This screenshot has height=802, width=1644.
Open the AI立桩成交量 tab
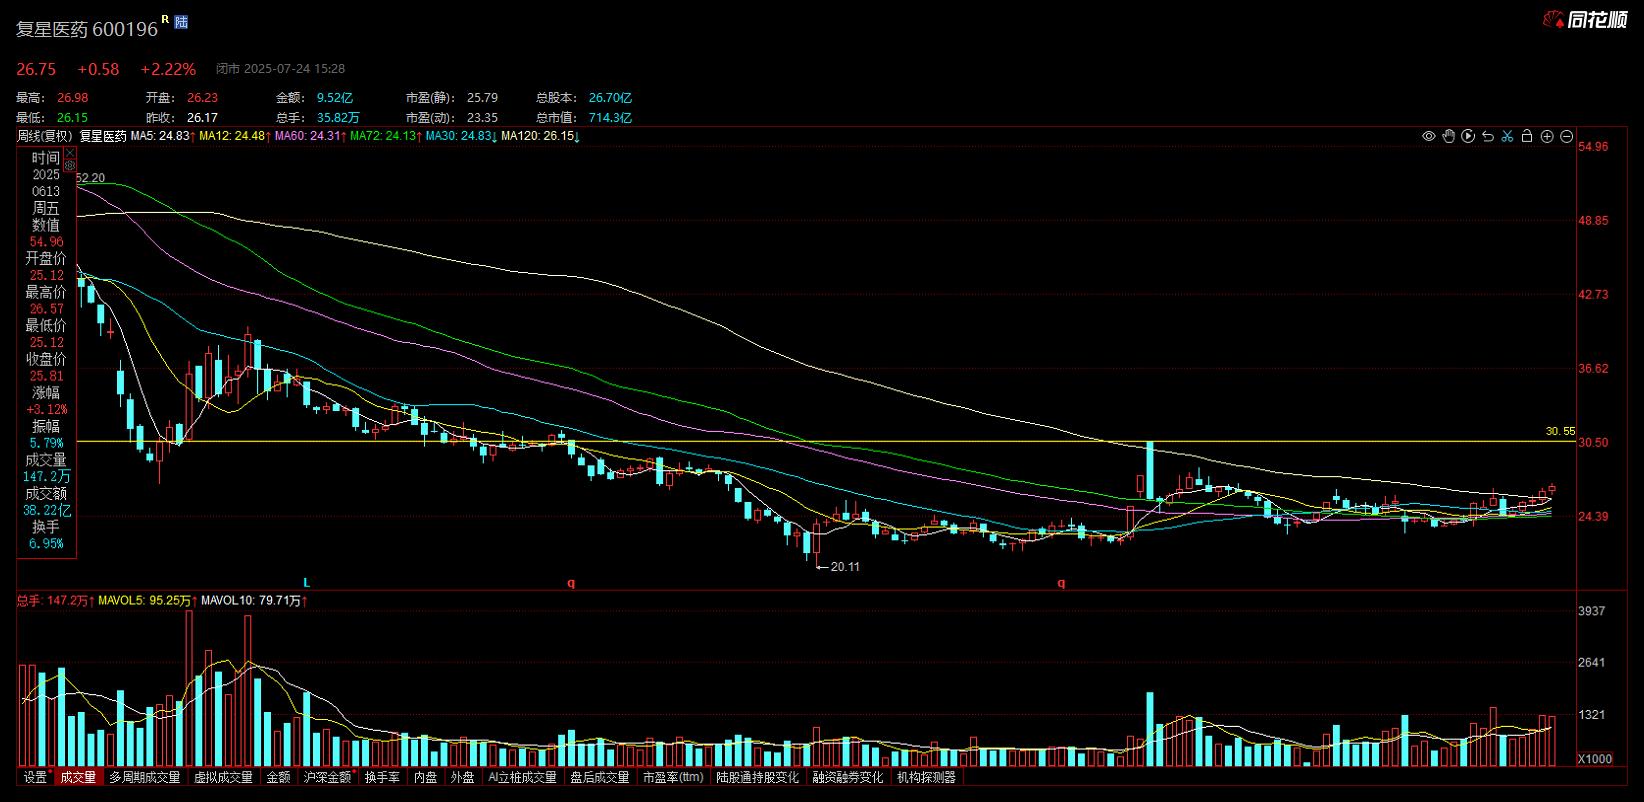pyautogui.click(x=522, y=777)
